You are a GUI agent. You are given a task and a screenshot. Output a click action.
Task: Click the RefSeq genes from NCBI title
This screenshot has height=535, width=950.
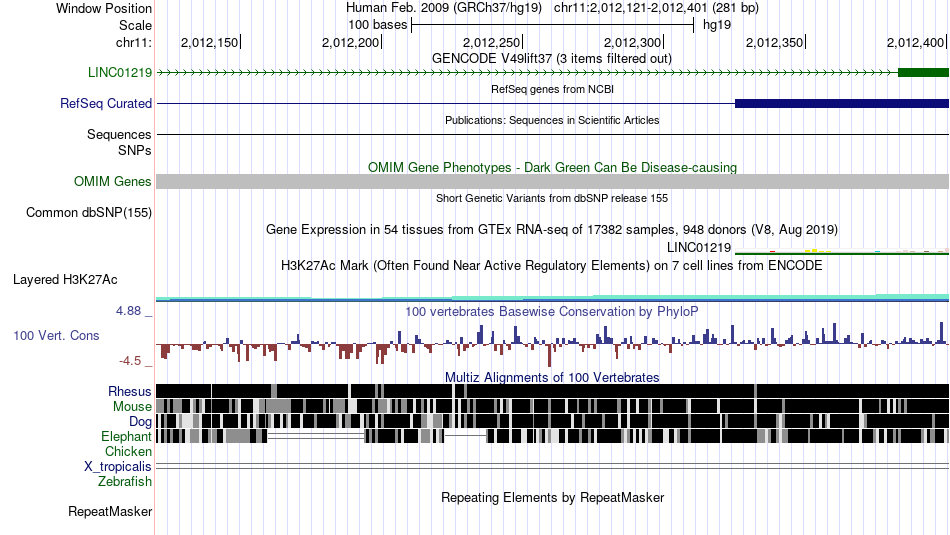[552, 89]
